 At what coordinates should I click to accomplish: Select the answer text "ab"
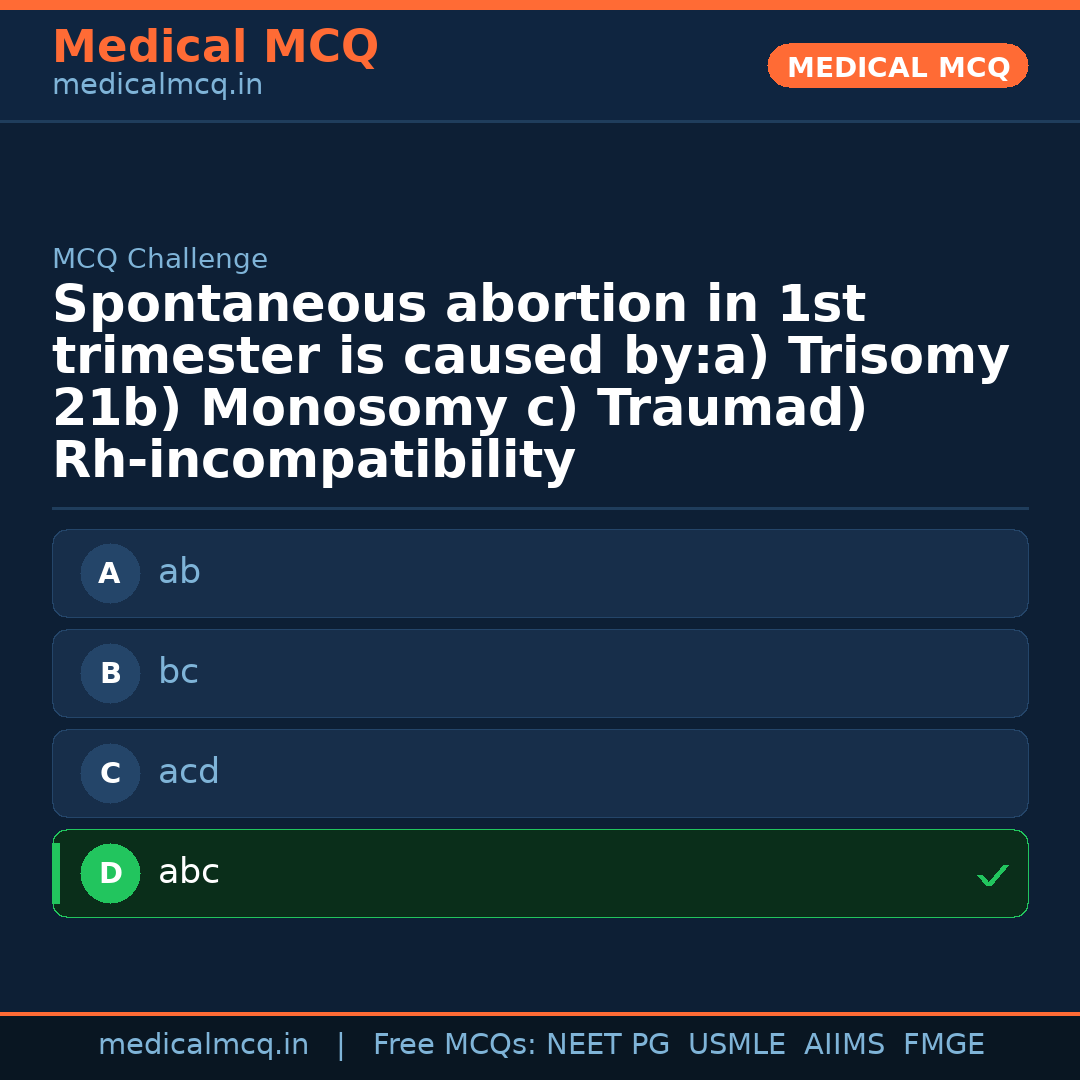(x=179, y=572)
